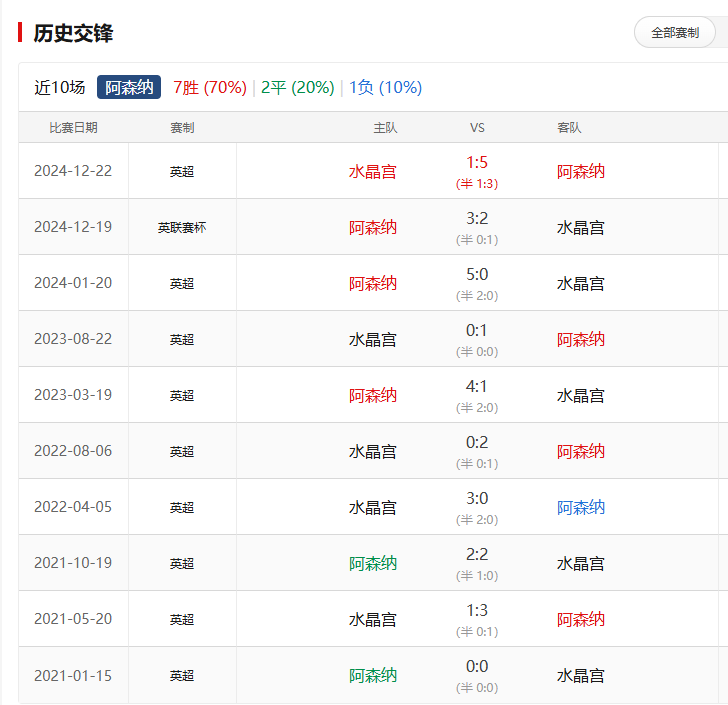Viewport: 728px width, 705px height.
Task: Open home team 水晶宫 in 2023-08-22 row
Action: 373,339
